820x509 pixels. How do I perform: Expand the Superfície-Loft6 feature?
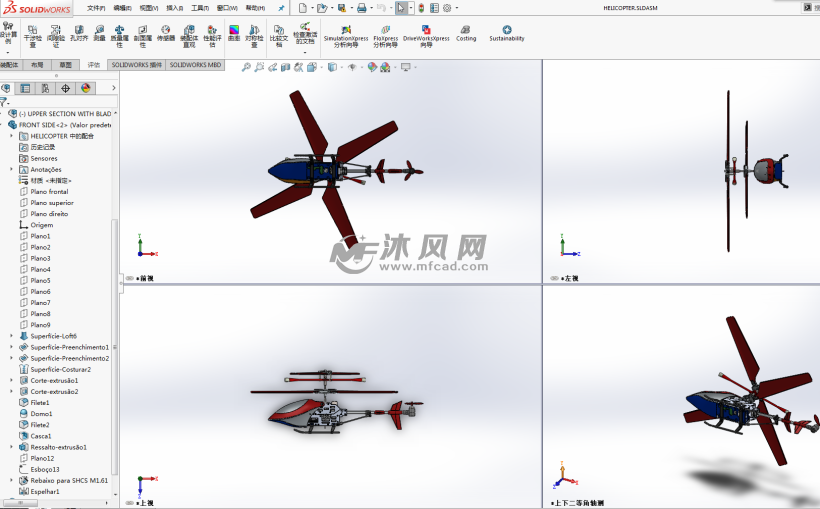(x=12, y=336)
